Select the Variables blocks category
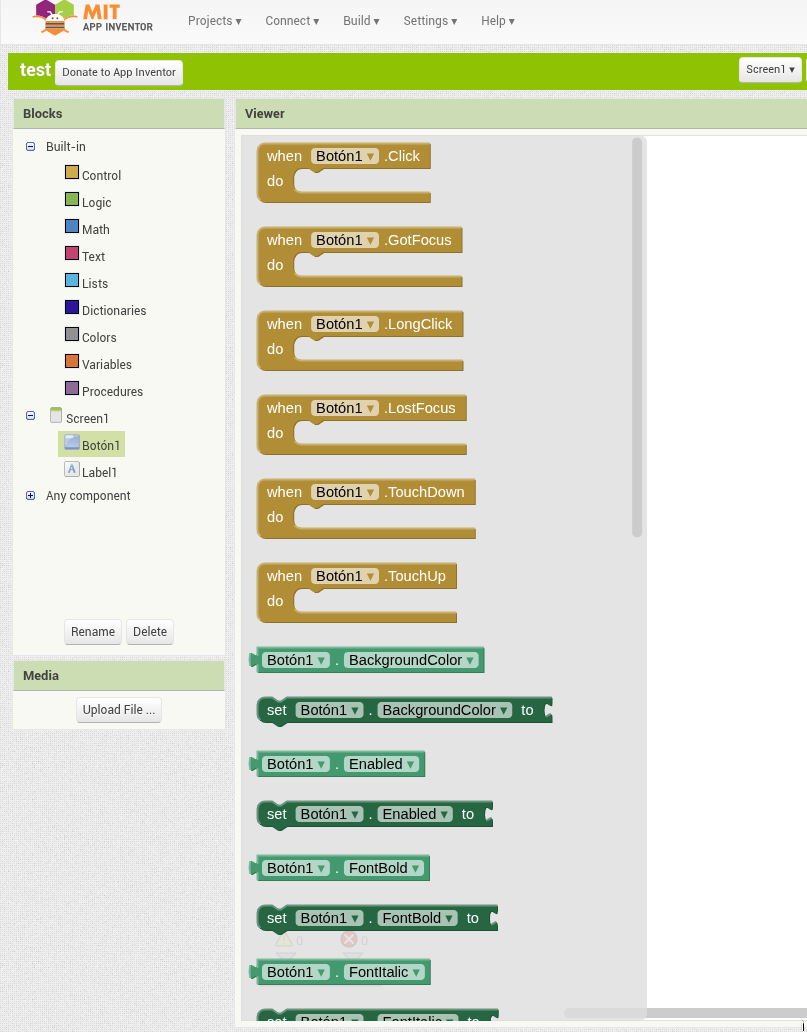This screenshot has height=1032, width=807. tap(107, 364)
